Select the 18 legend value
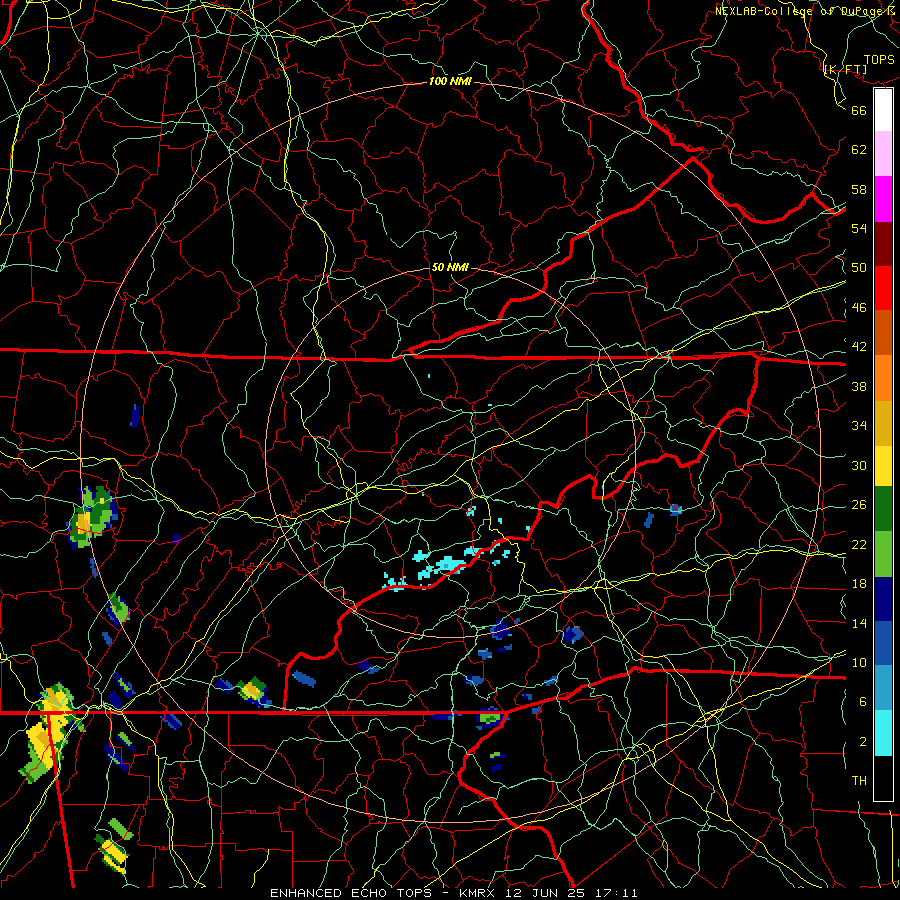The image size is (900, 900). (x=859, y=584)
